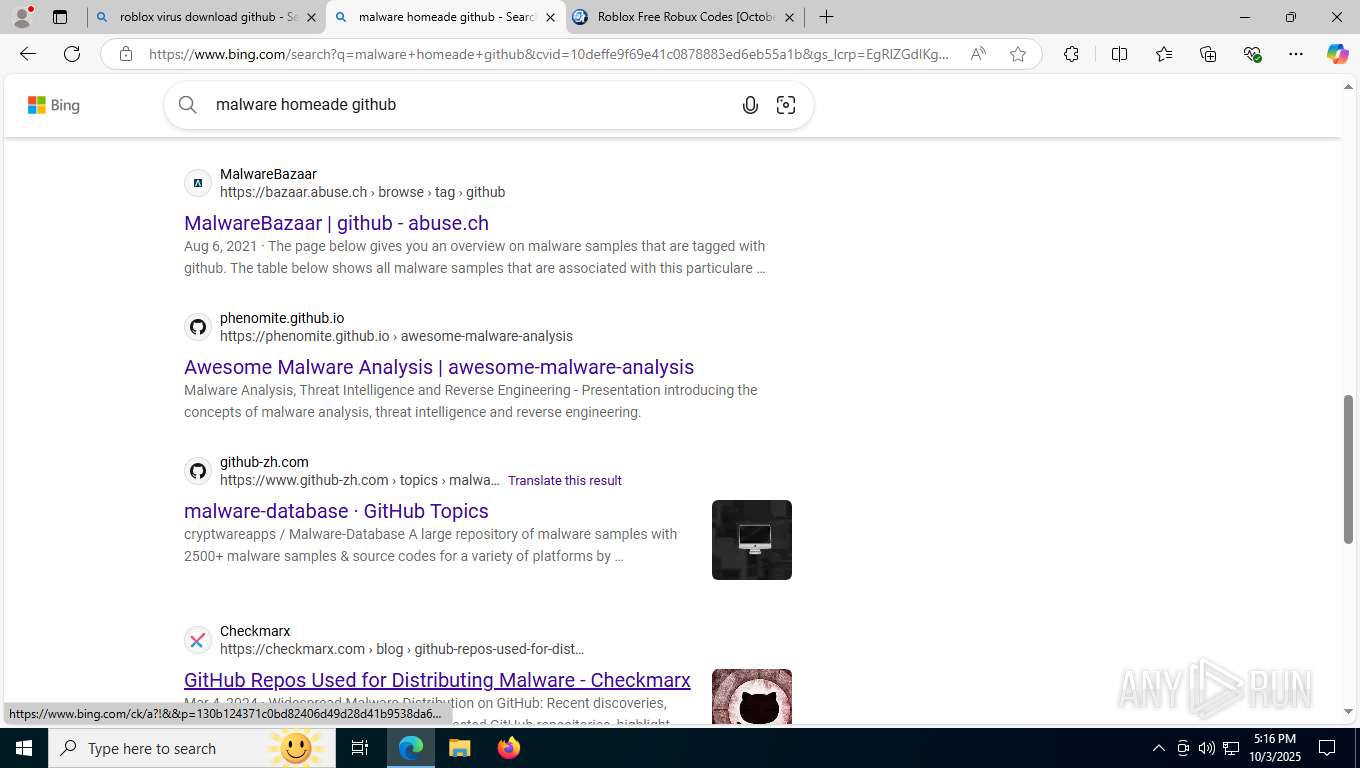Open the notification center
This screenshot has width=1360, height=768.
1327,748
